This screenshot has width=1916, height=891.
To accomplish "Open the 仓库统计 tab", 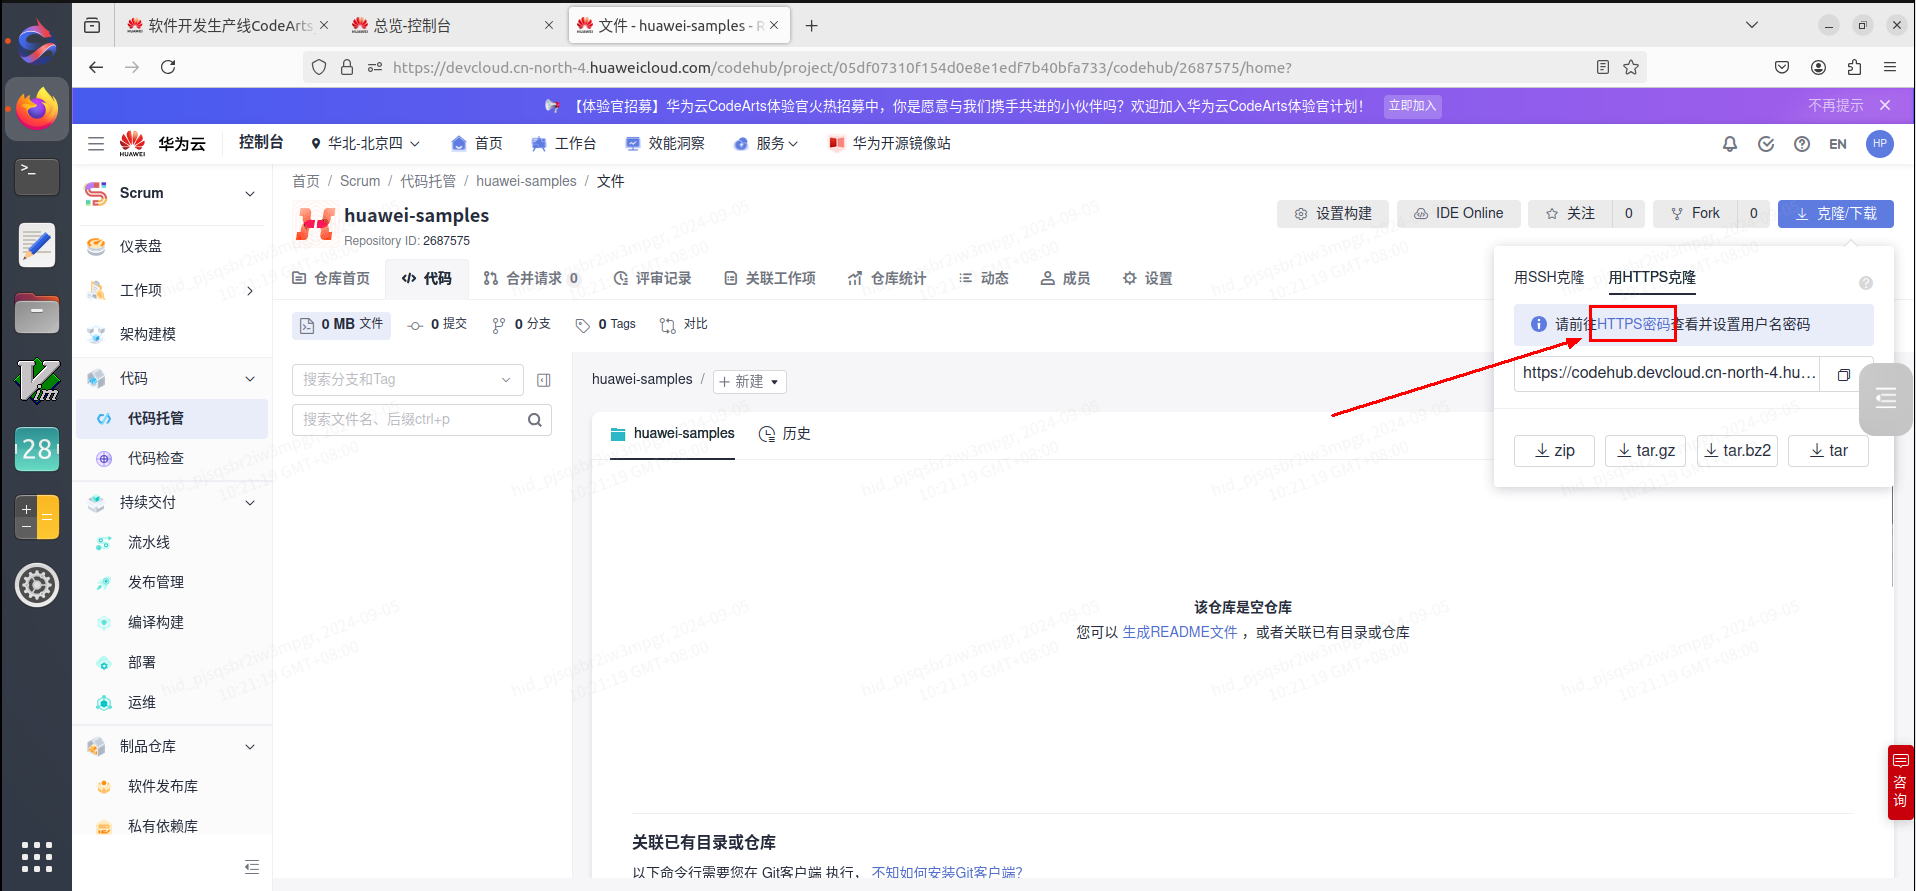I will click(887, 279).
